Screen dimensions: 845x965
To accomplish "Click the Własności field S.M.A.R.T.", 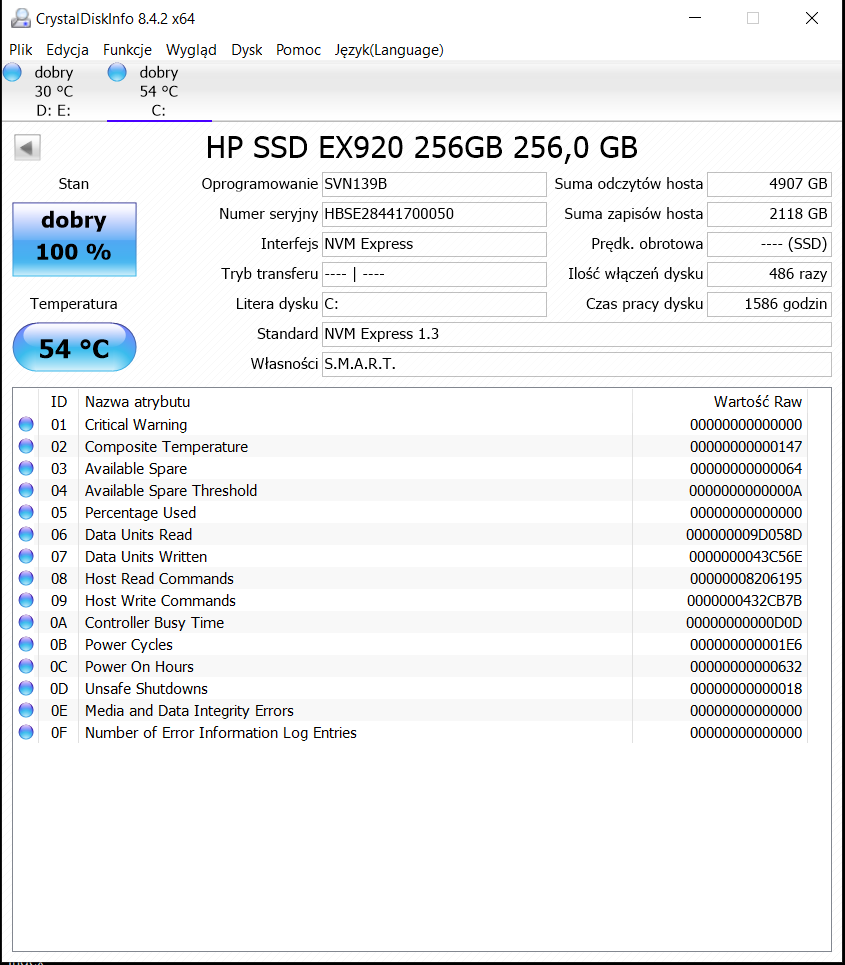I will click(577, 364).
